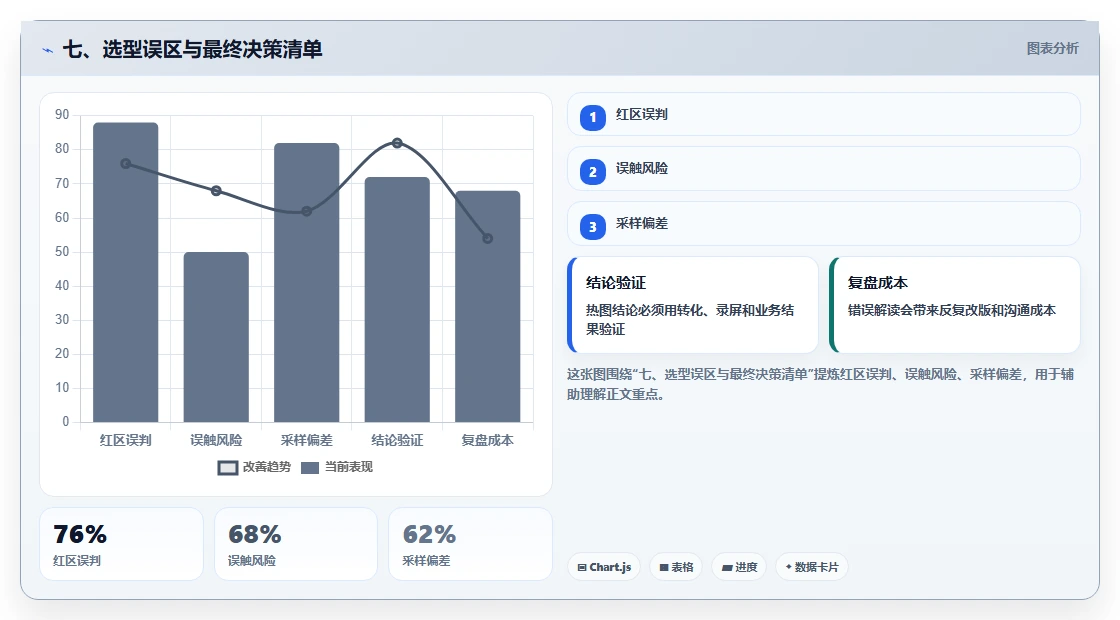Click the numbered badge 3 for 采样偏差

click(592, 227)
